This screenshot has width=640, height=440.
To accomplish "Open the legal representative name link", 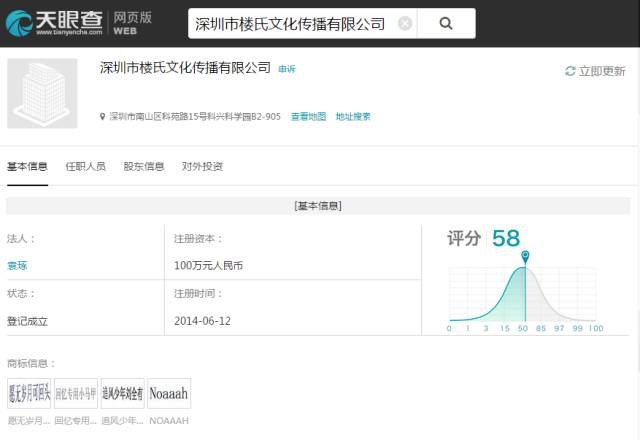I will tap(17, 266).
